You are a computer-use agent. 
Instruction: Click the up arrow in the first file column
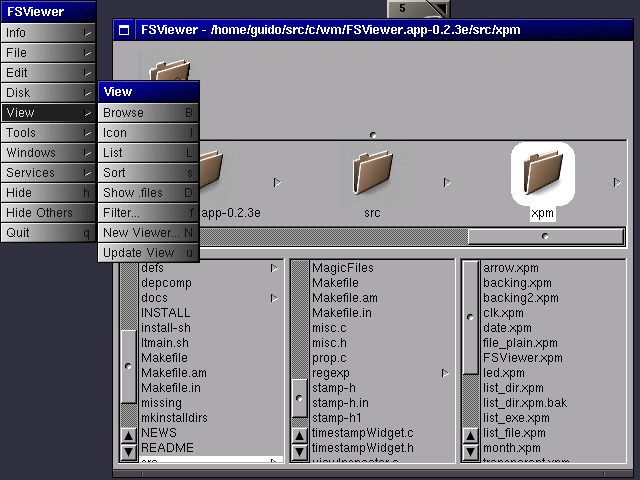tap(128, 435)
